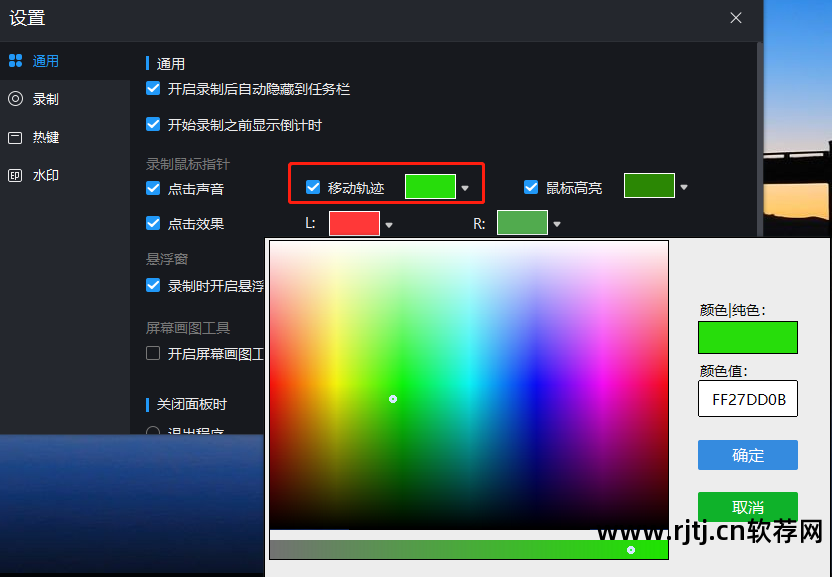Click the FF27DD0B color value field
Screen dimensions: 832x577
coord(747,399)
